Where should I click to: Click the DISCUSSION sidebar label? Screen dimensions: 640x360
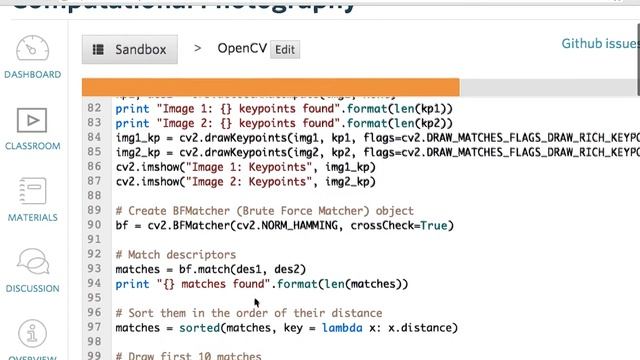pyautogui.click(x=33, y=289)
